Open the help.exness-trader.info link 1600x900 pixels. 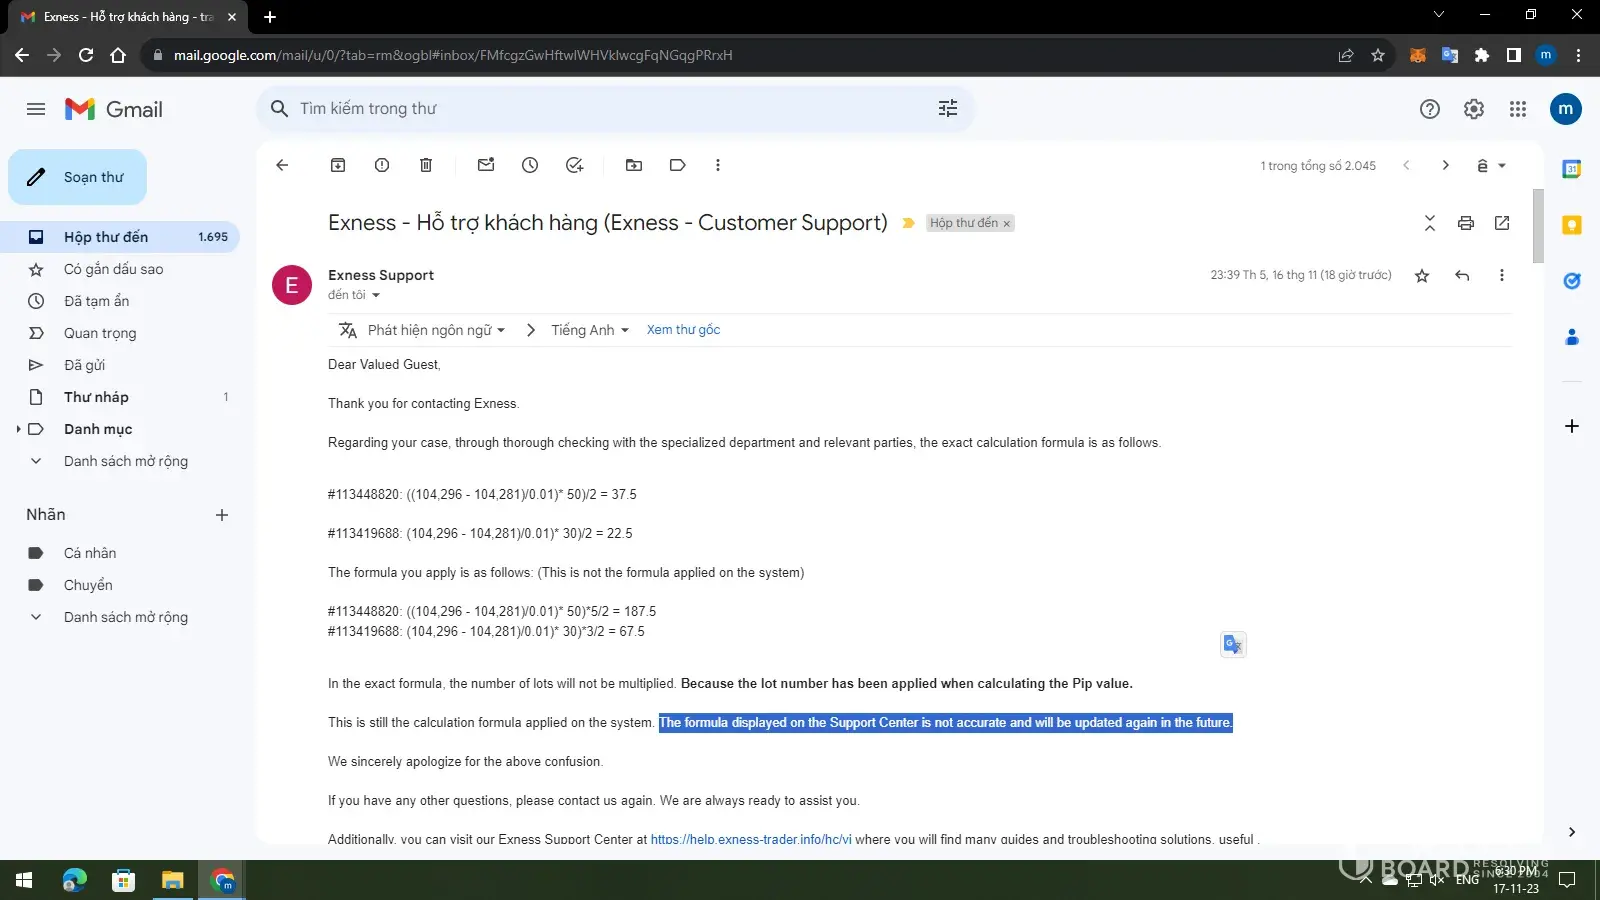pyautogui.click(x=751, y=839)
